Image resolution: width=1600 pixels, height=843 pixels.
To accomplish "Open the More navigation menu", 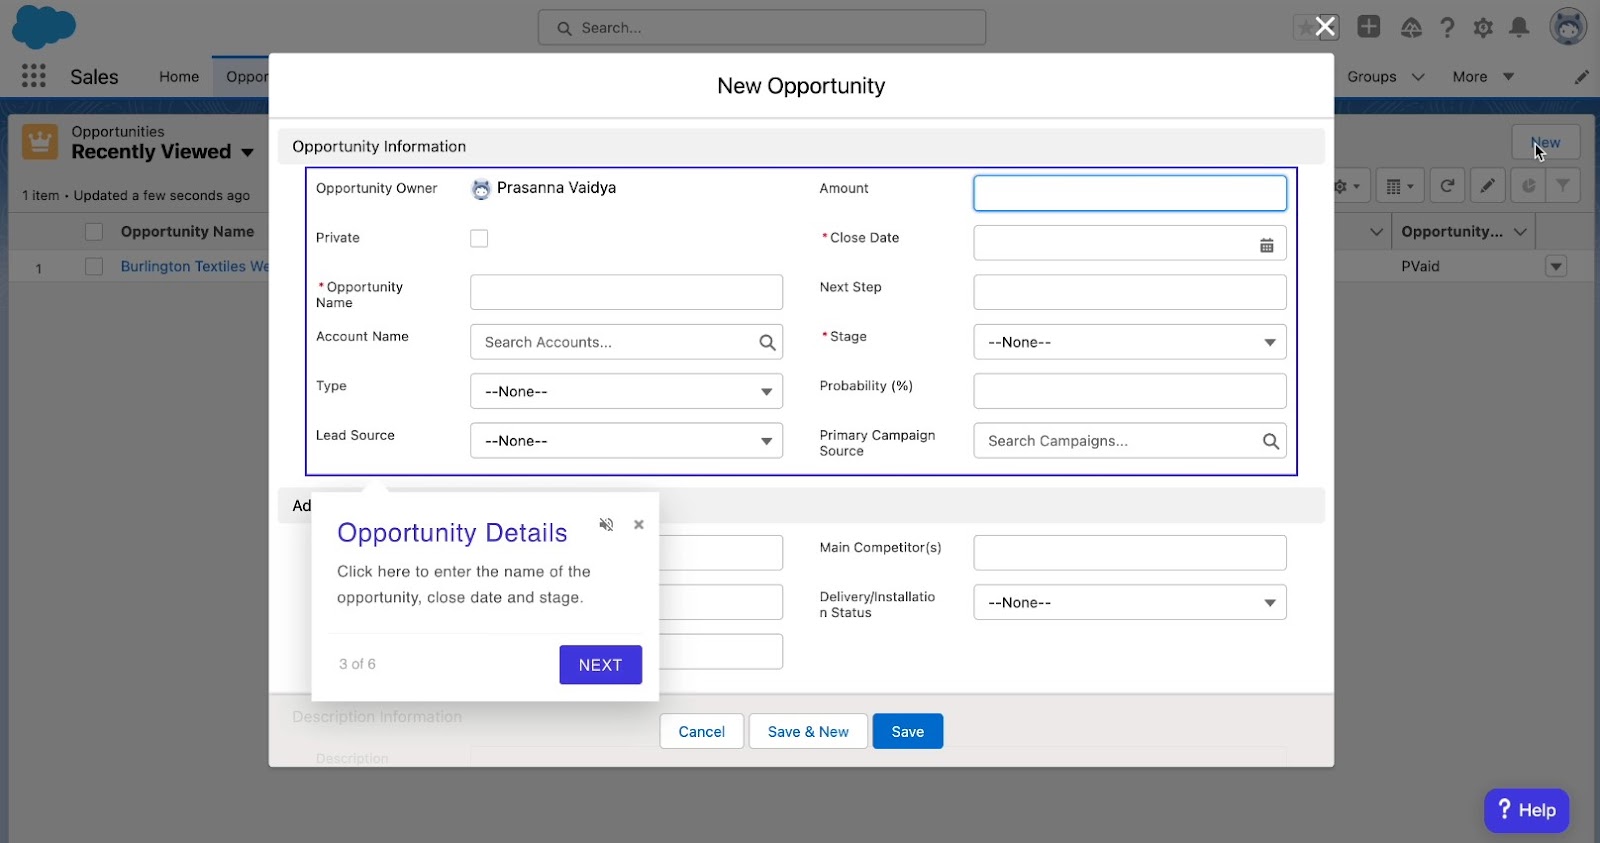I will click(x=1483, y=77).
